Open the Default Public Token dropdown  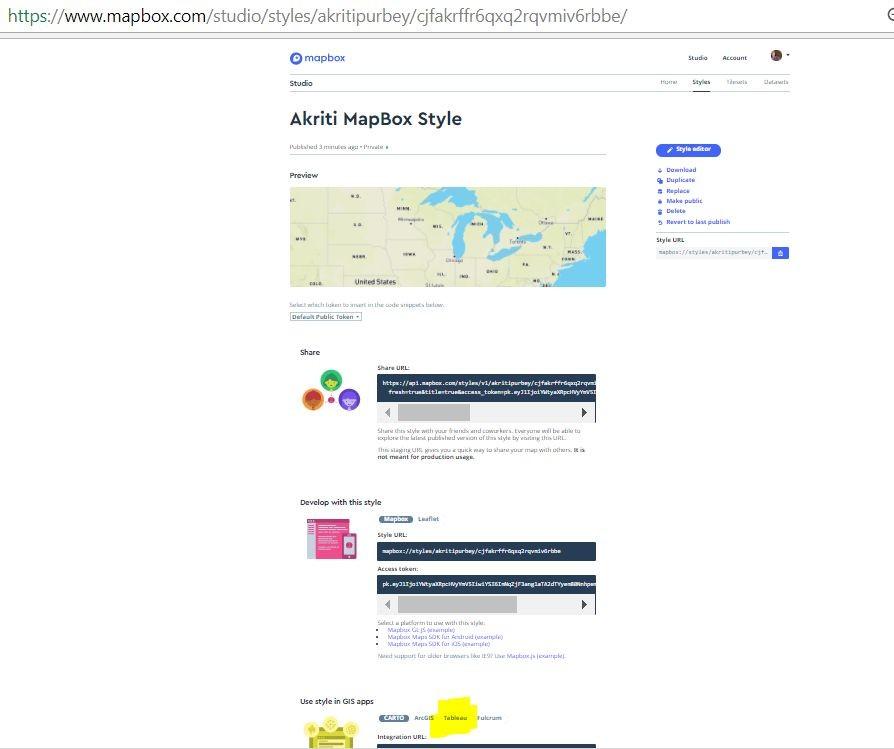point(326,317)
